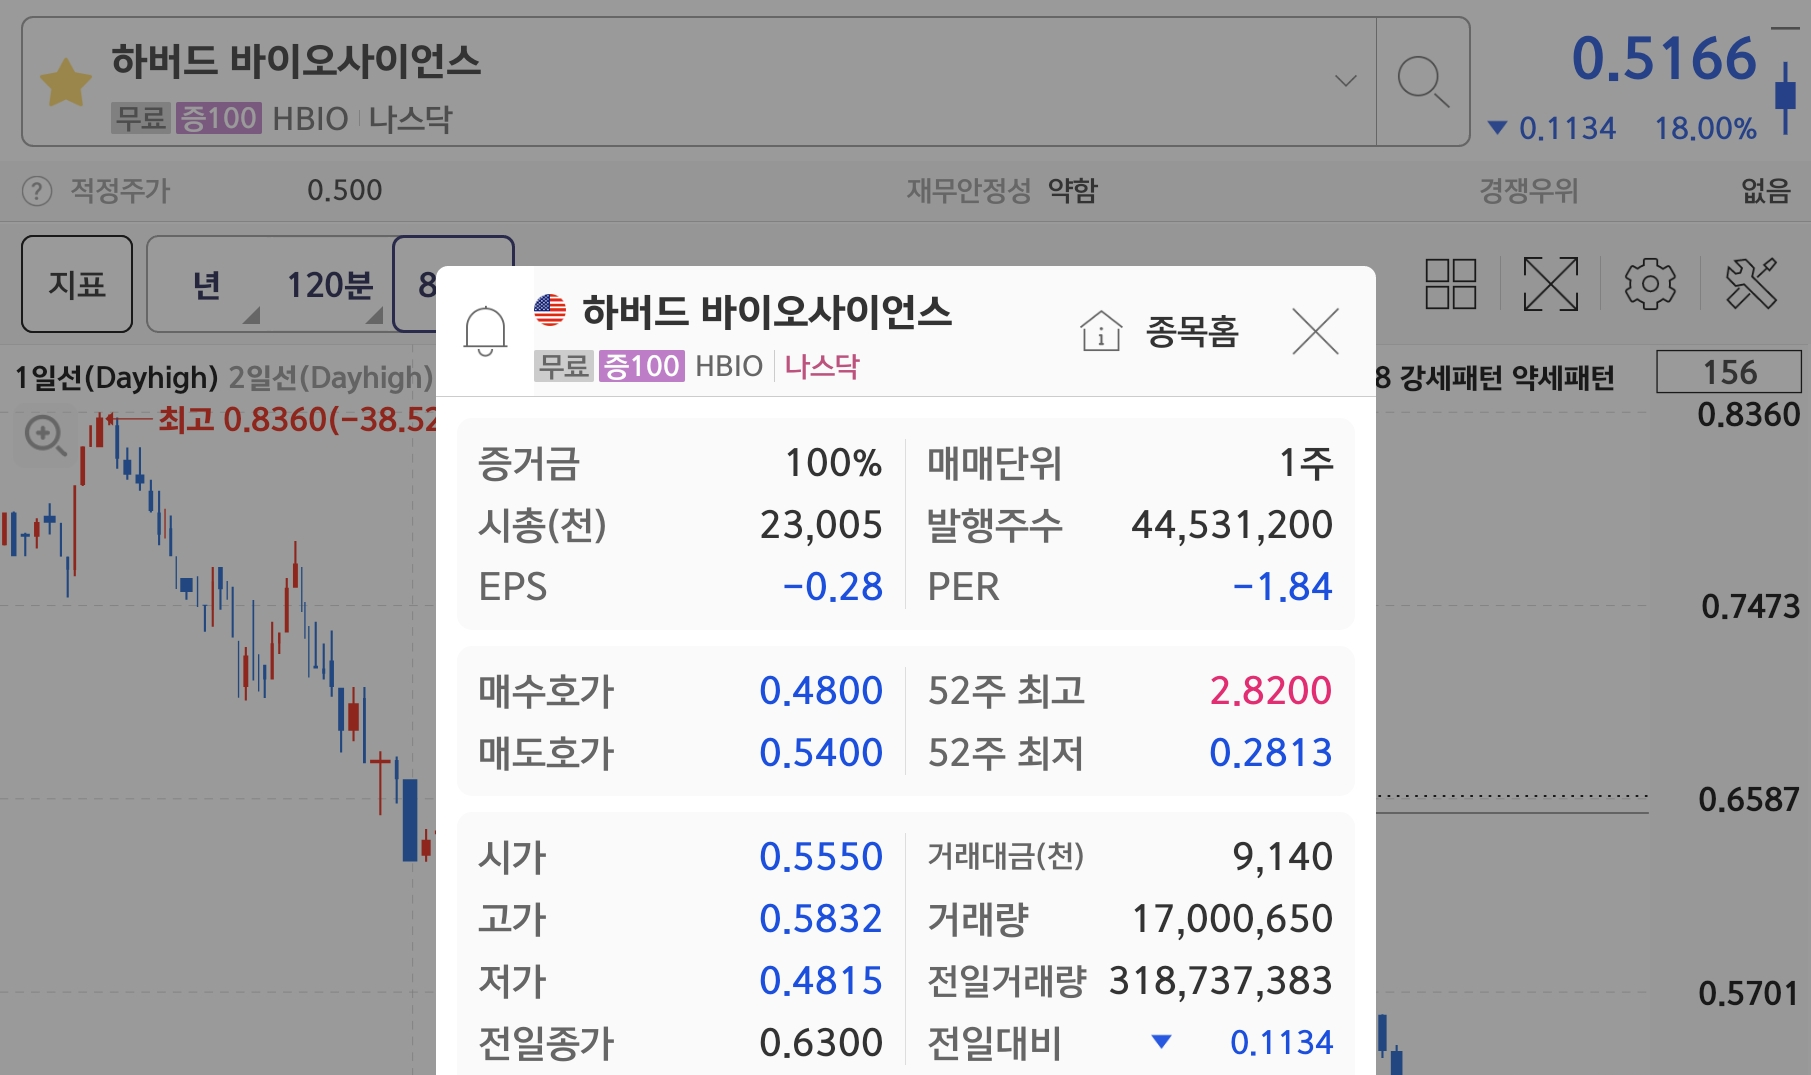Screen dimensions: 1811x1075
Task: Click the 거래량 value 17,000,650
Action: (x=1232, y=919)
